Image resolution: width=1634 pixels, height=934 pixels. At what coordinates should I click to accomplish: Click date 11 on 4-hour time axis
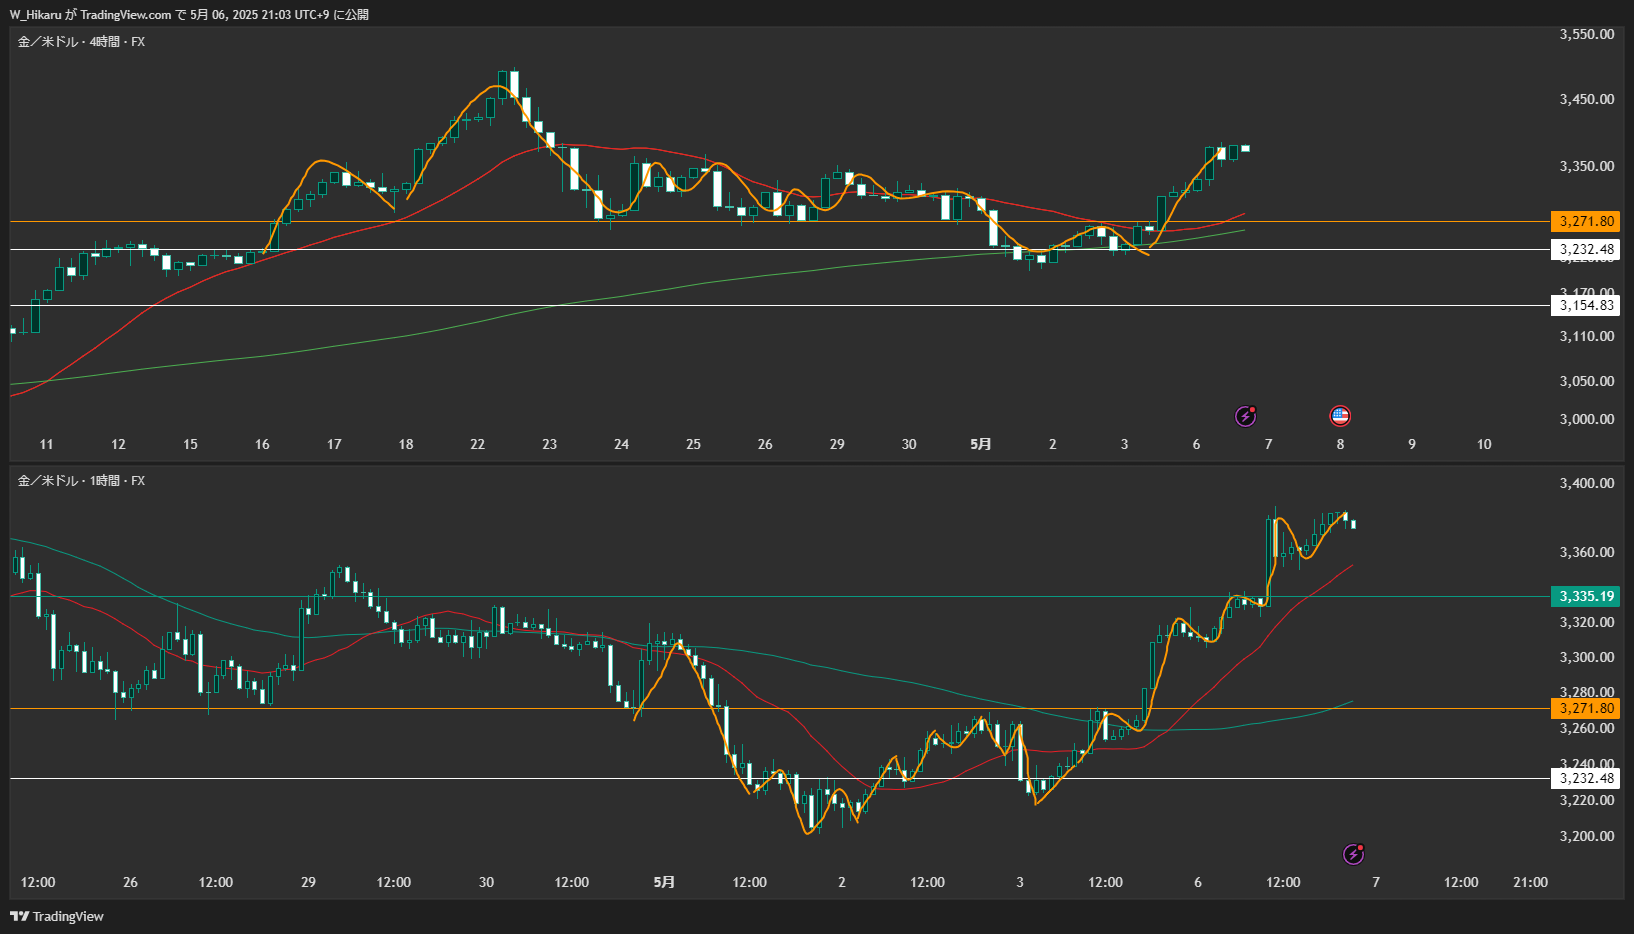click(46, 444)
